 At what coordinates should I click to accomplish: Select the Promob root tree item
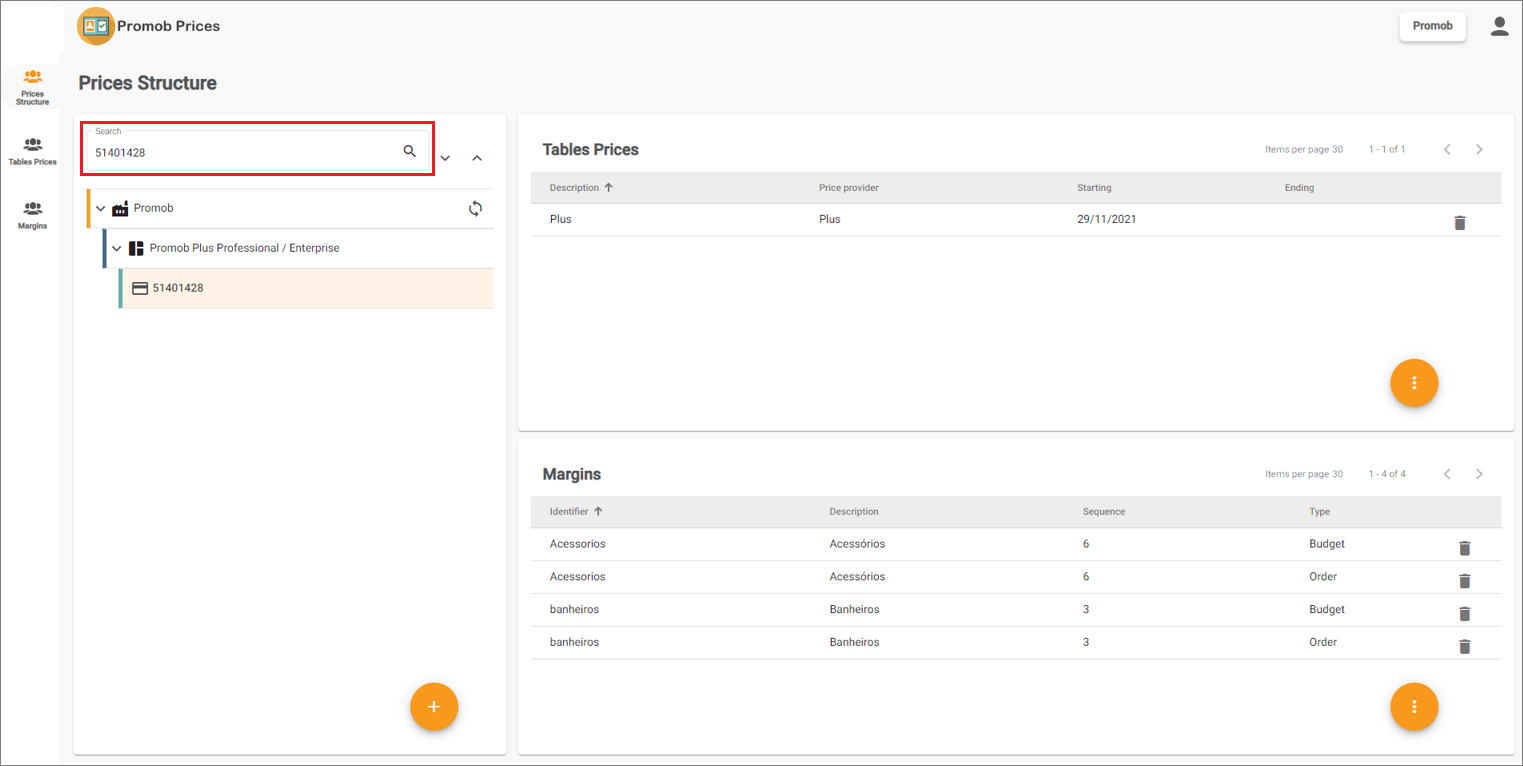click(290, 208)
